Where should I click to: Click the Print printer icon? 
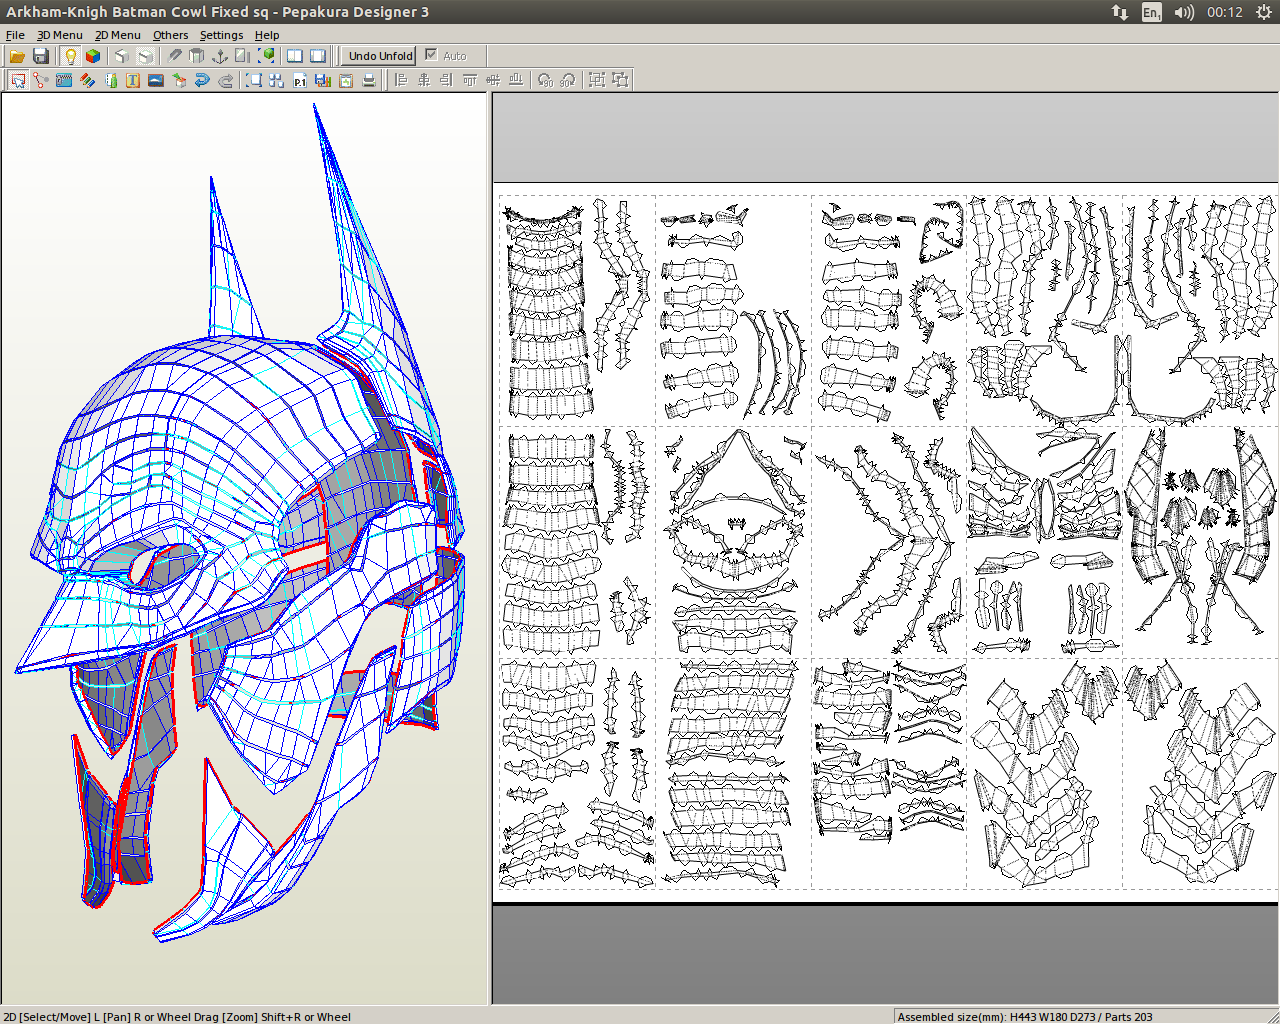369,80
